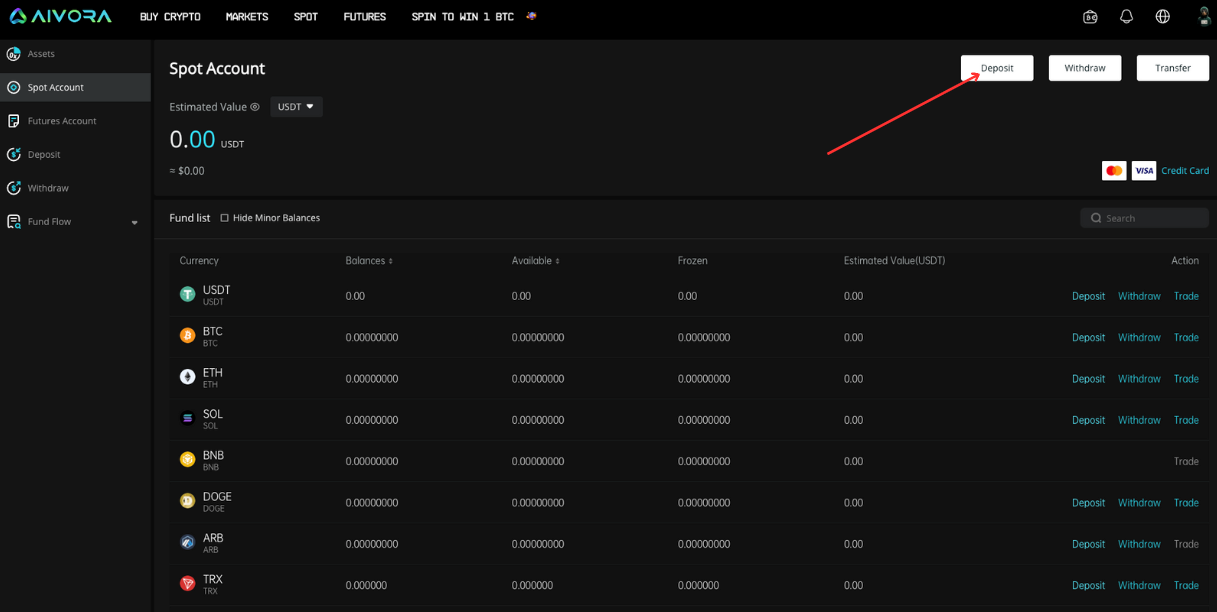Sort by the Available column
This screenshot has width=1217, height=612.
[535, 261]
